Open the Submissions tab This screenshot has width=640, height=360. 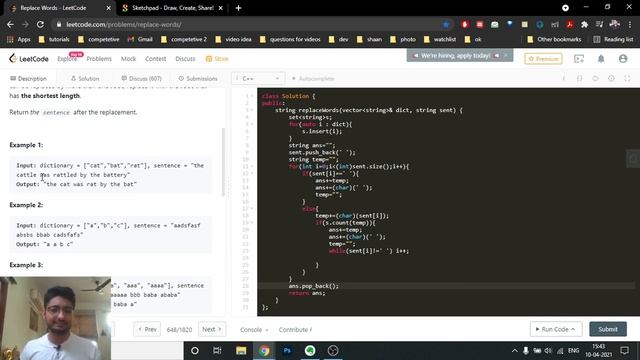coord(198,78)
